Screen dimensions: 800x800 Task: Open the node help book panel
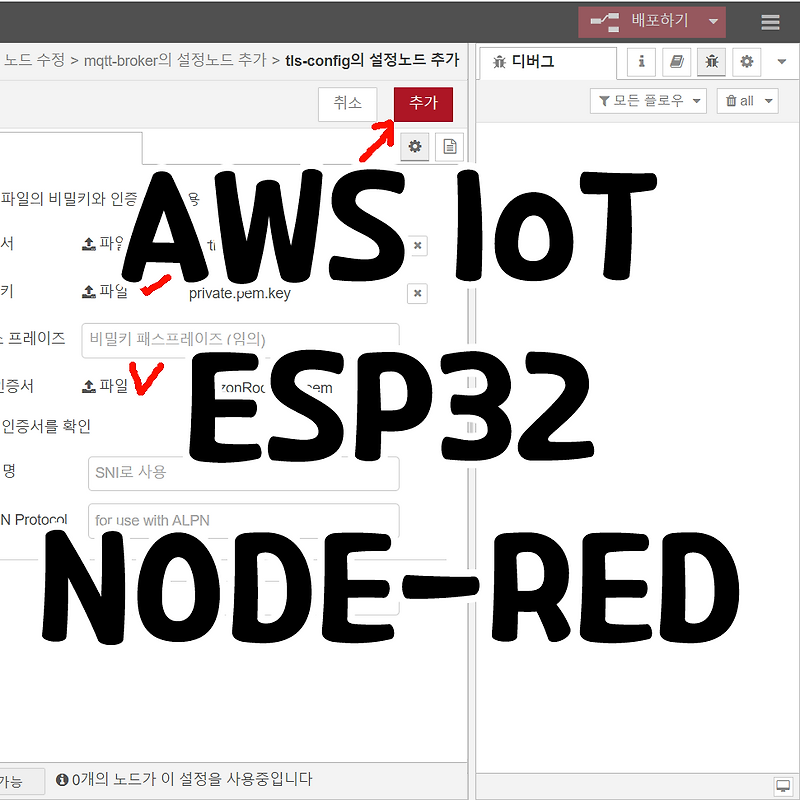[676, 62]
